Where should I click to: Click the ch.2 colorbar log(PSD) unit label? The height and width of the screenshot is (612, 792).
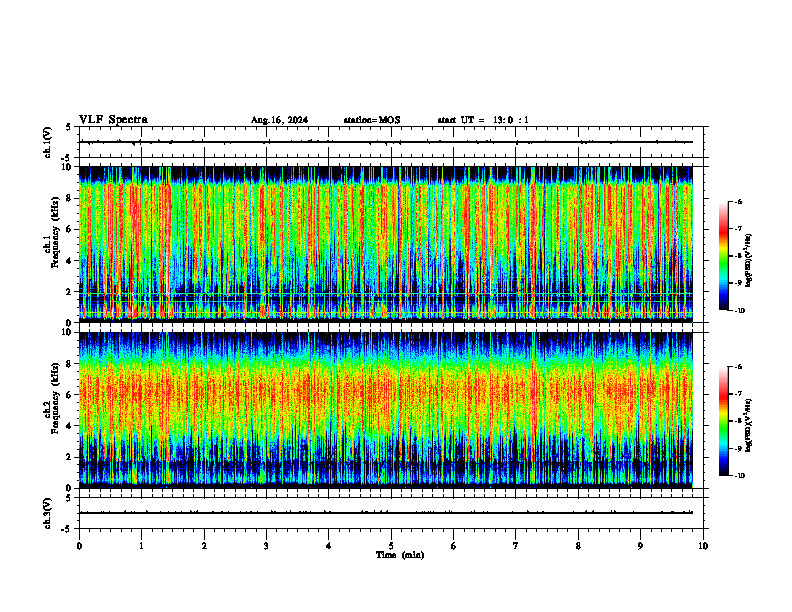749,425
